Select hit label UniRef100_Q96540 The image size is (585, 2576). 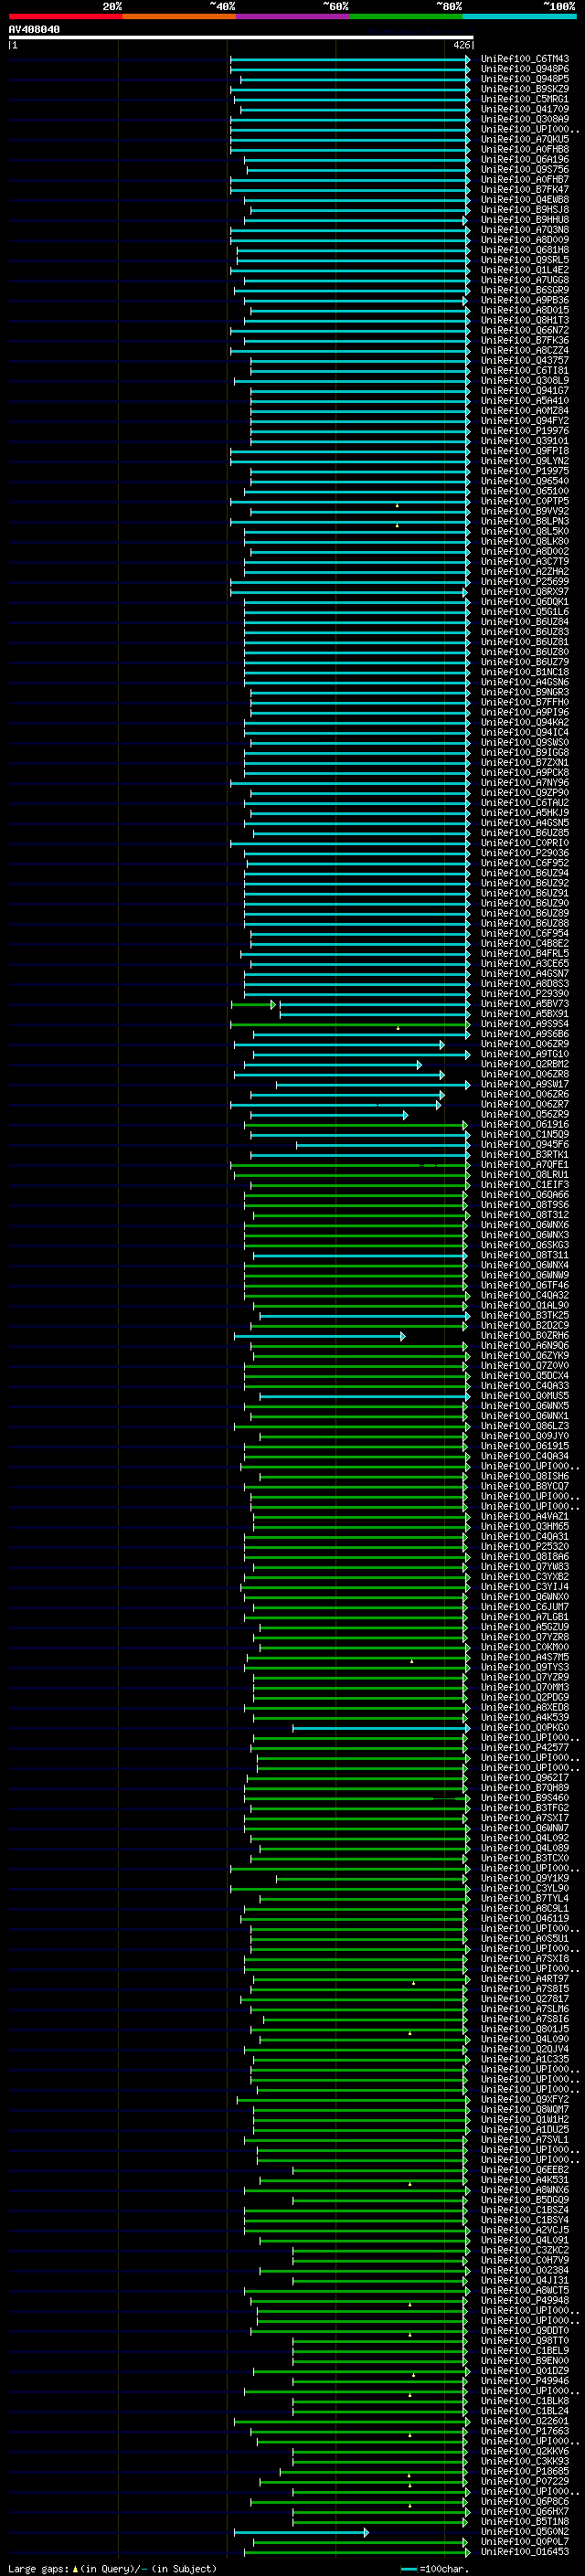(x=525, y=481)
